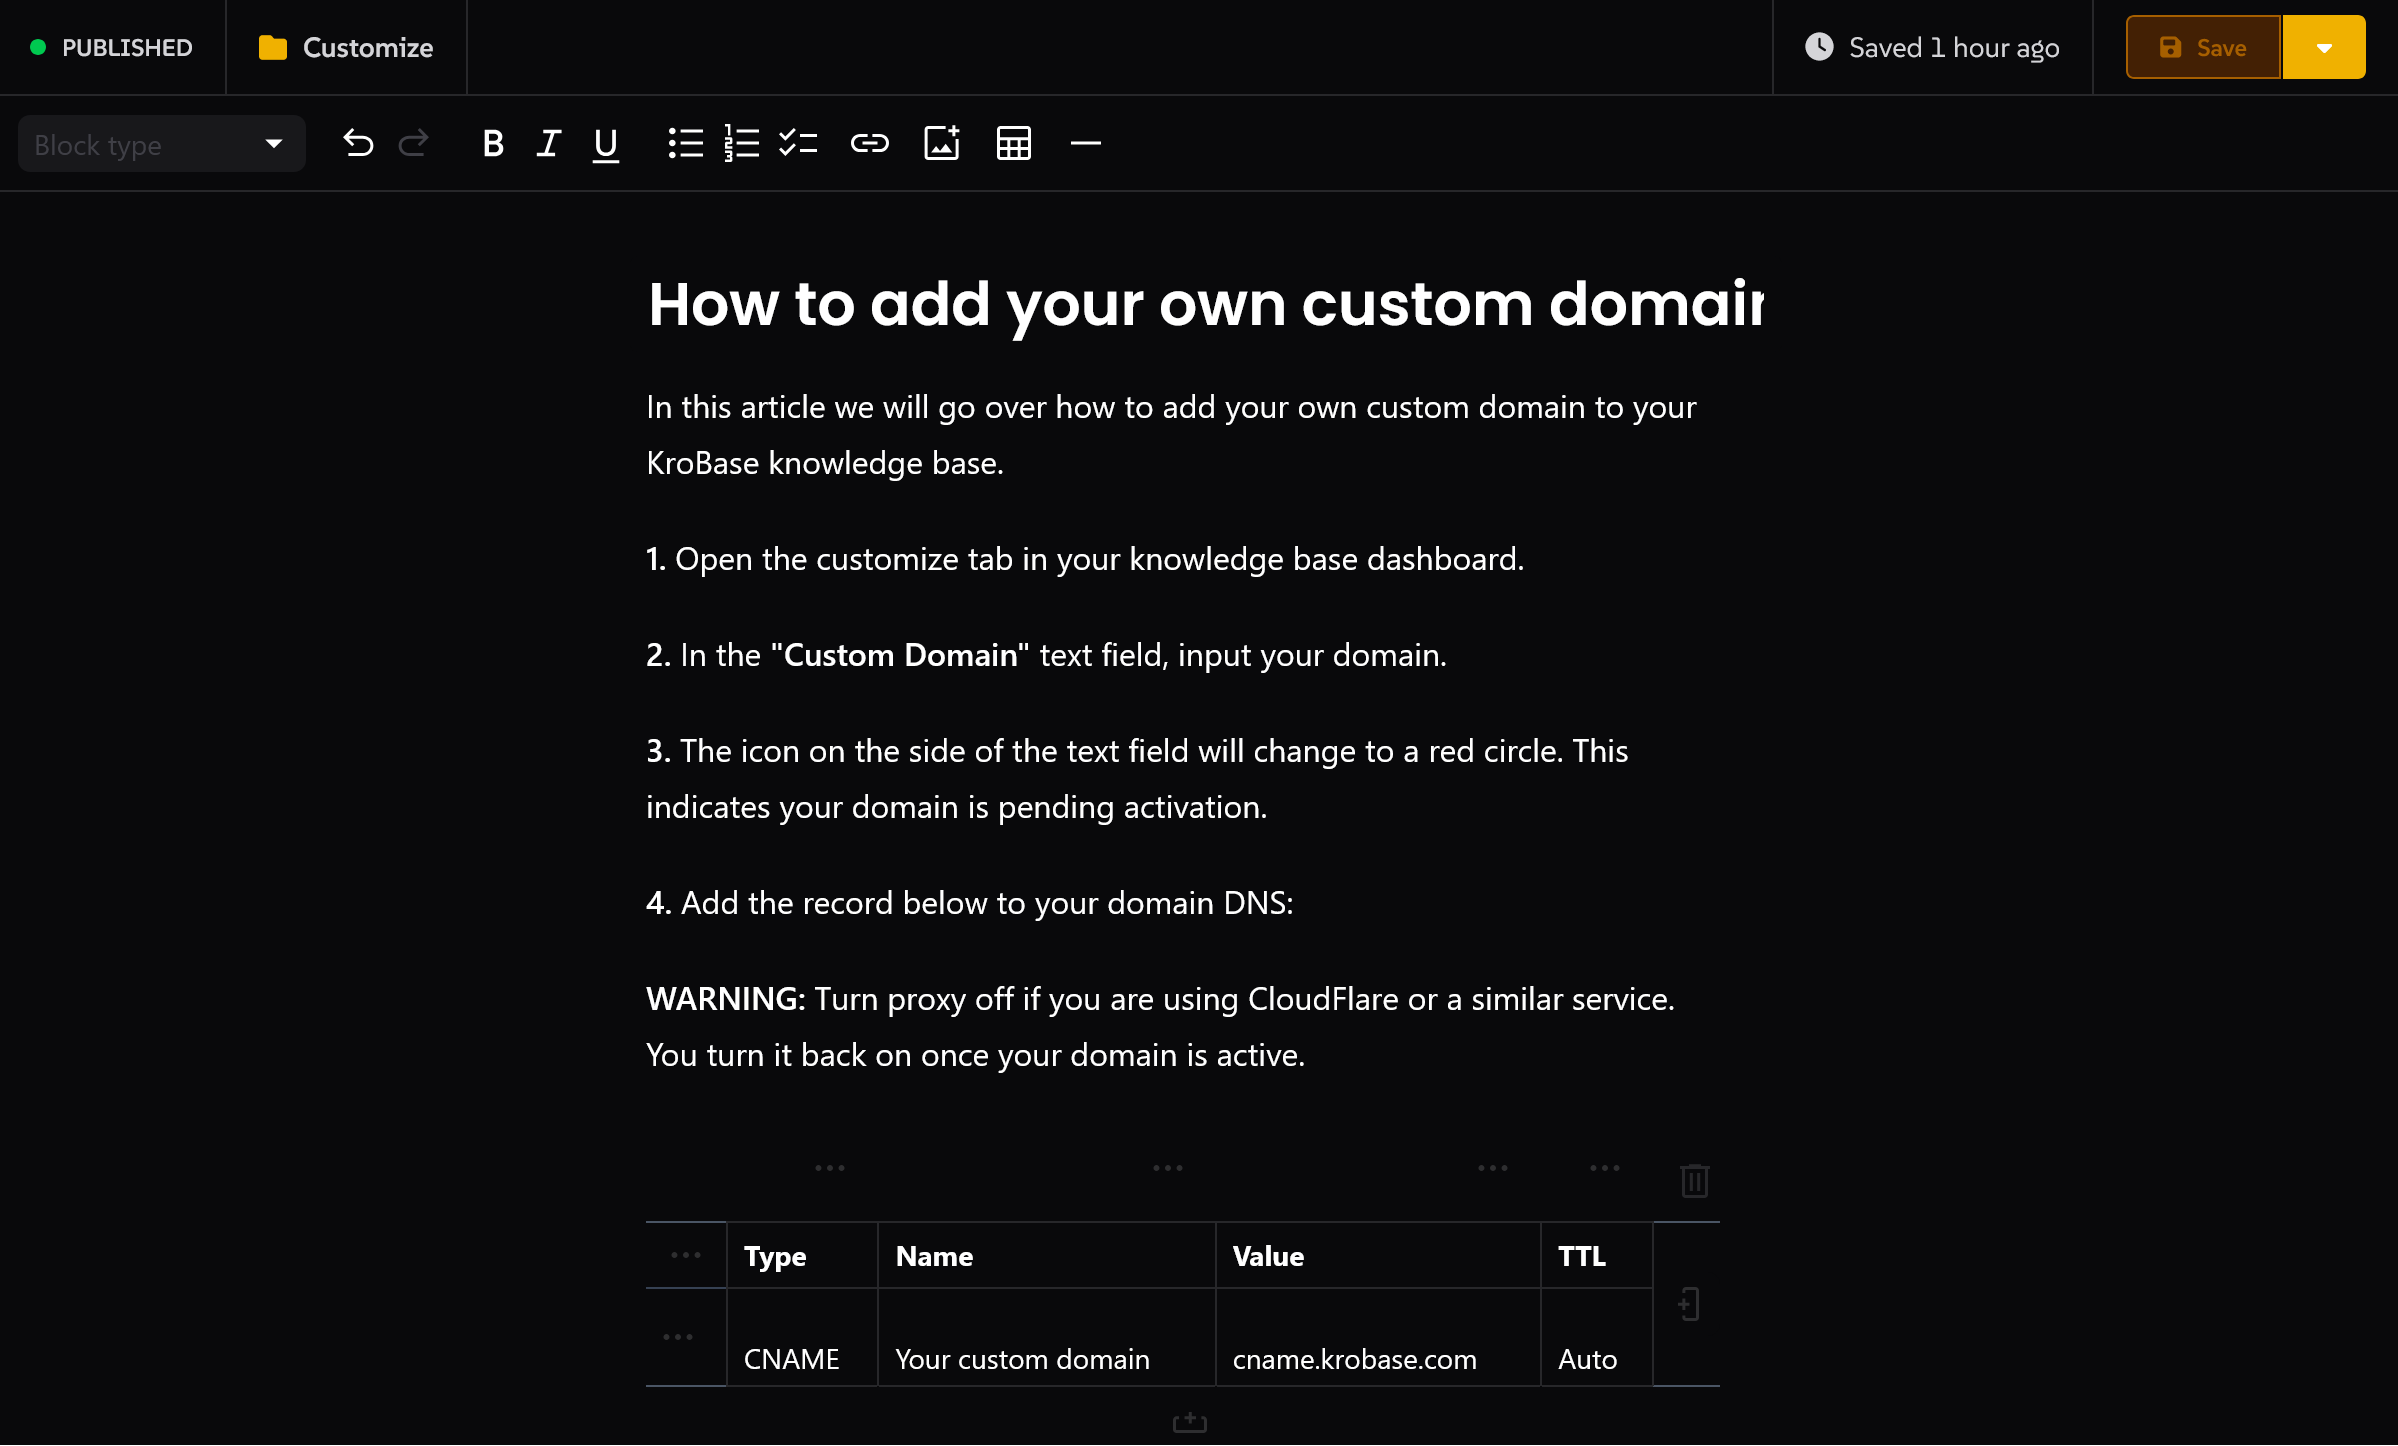The width and height of the screenshot is (2398, 1446).
Task: Delete the table with trash icon
Action: click(x=1694, y=1181)
